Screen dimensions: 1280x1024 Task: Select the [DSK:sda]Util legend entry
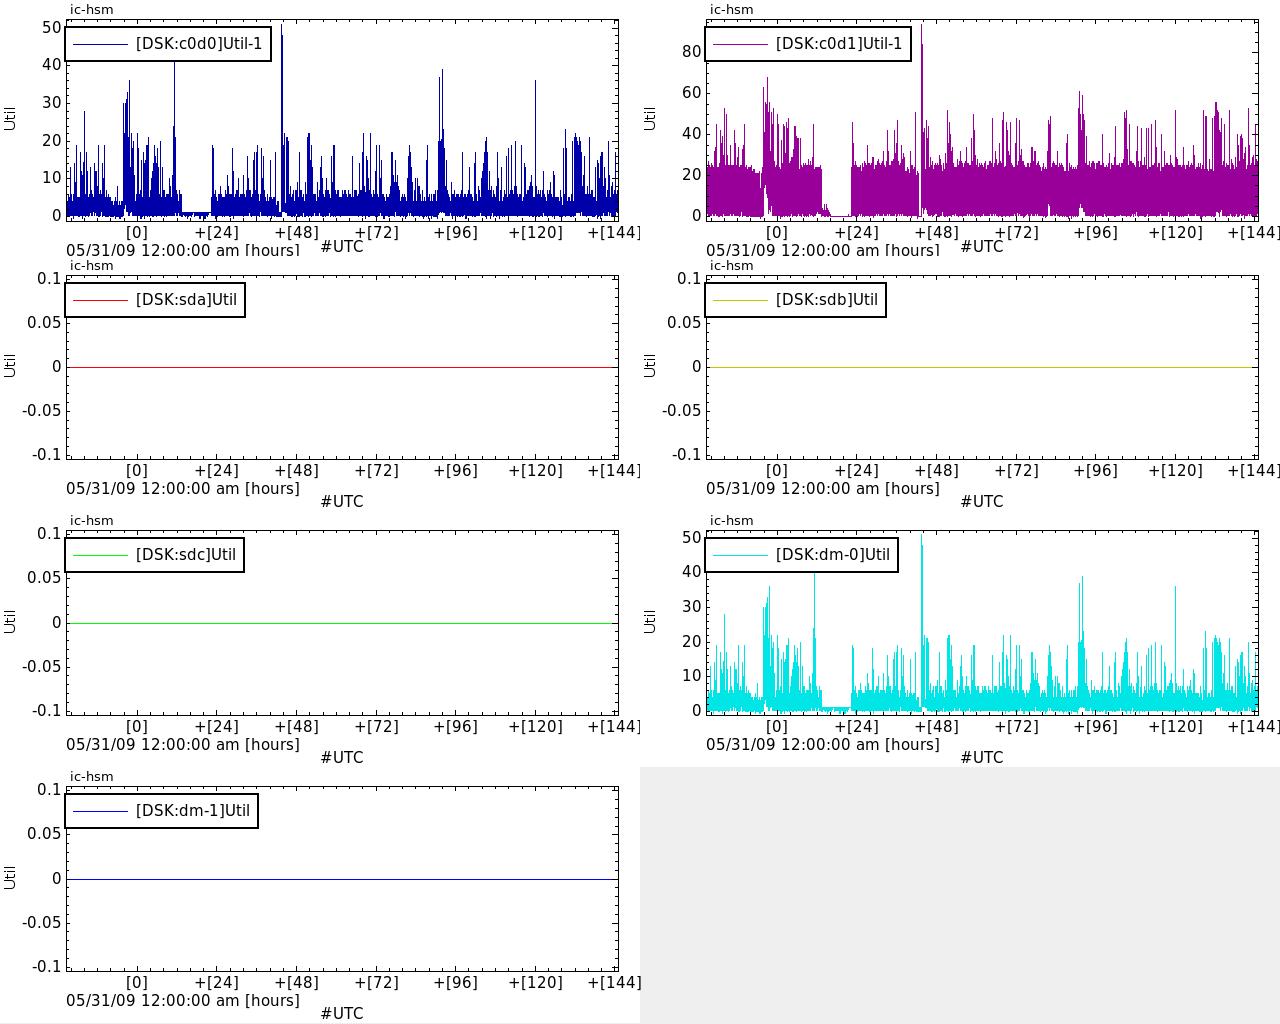(186, 300)
